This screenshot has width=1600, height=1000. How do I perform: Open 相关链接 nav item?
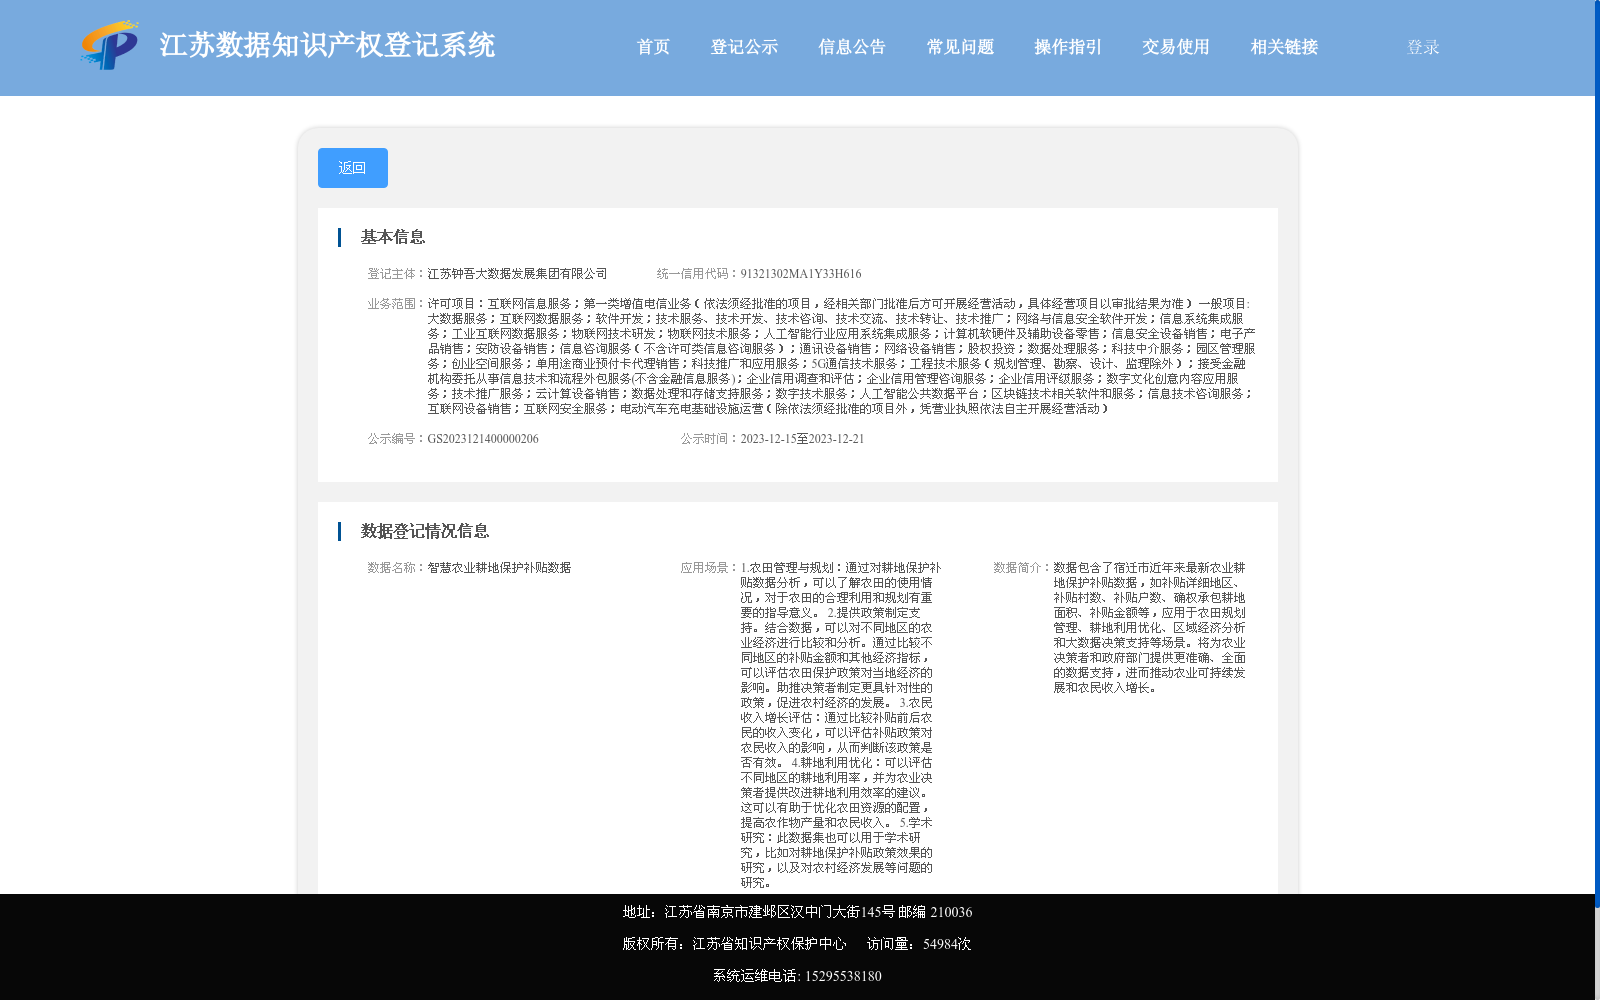tap(1284, 47)
